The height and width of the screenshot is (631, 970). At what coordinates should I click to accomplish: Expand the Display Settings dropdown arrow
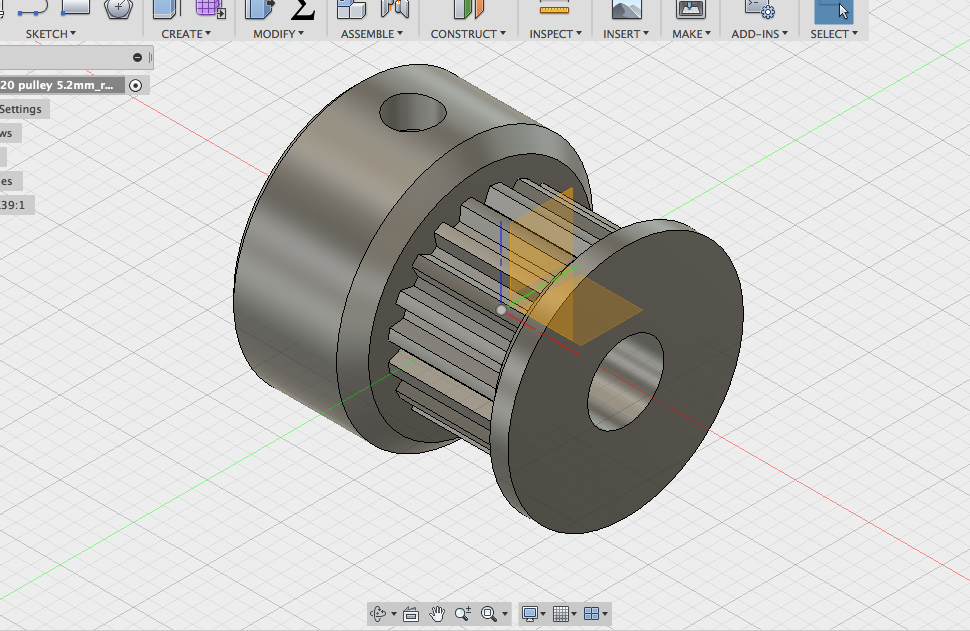point(543,614)
